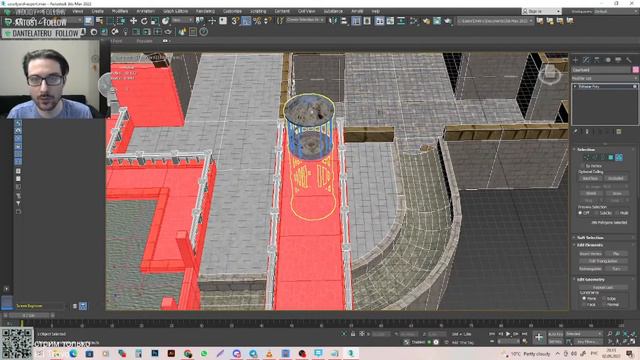Select Vertex sub-object level icon
Image resolution: width=640 pixels, height=360 pixels.
(x=587, y=157)
